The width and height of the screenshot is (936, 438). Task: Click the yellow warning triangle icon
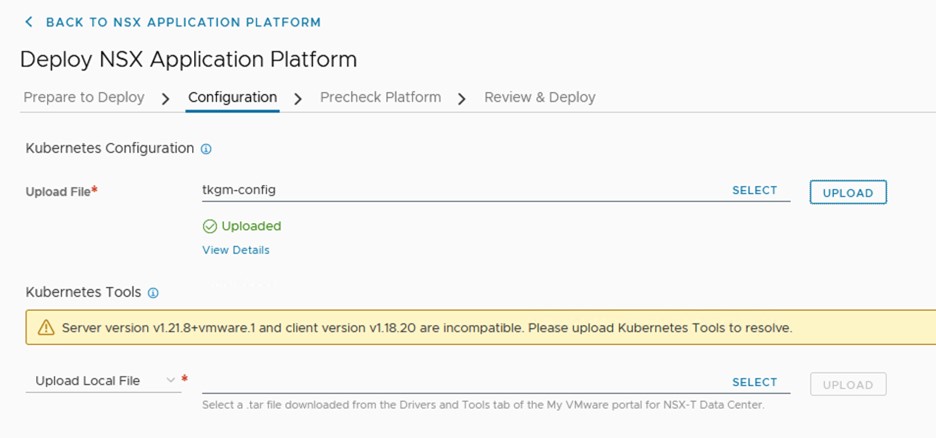pyautogui.click(x=46, y=328)
